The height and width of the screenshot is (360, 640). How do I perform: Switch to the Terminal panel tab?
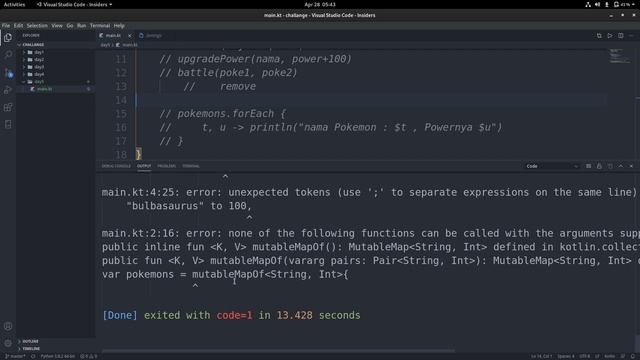191,166
